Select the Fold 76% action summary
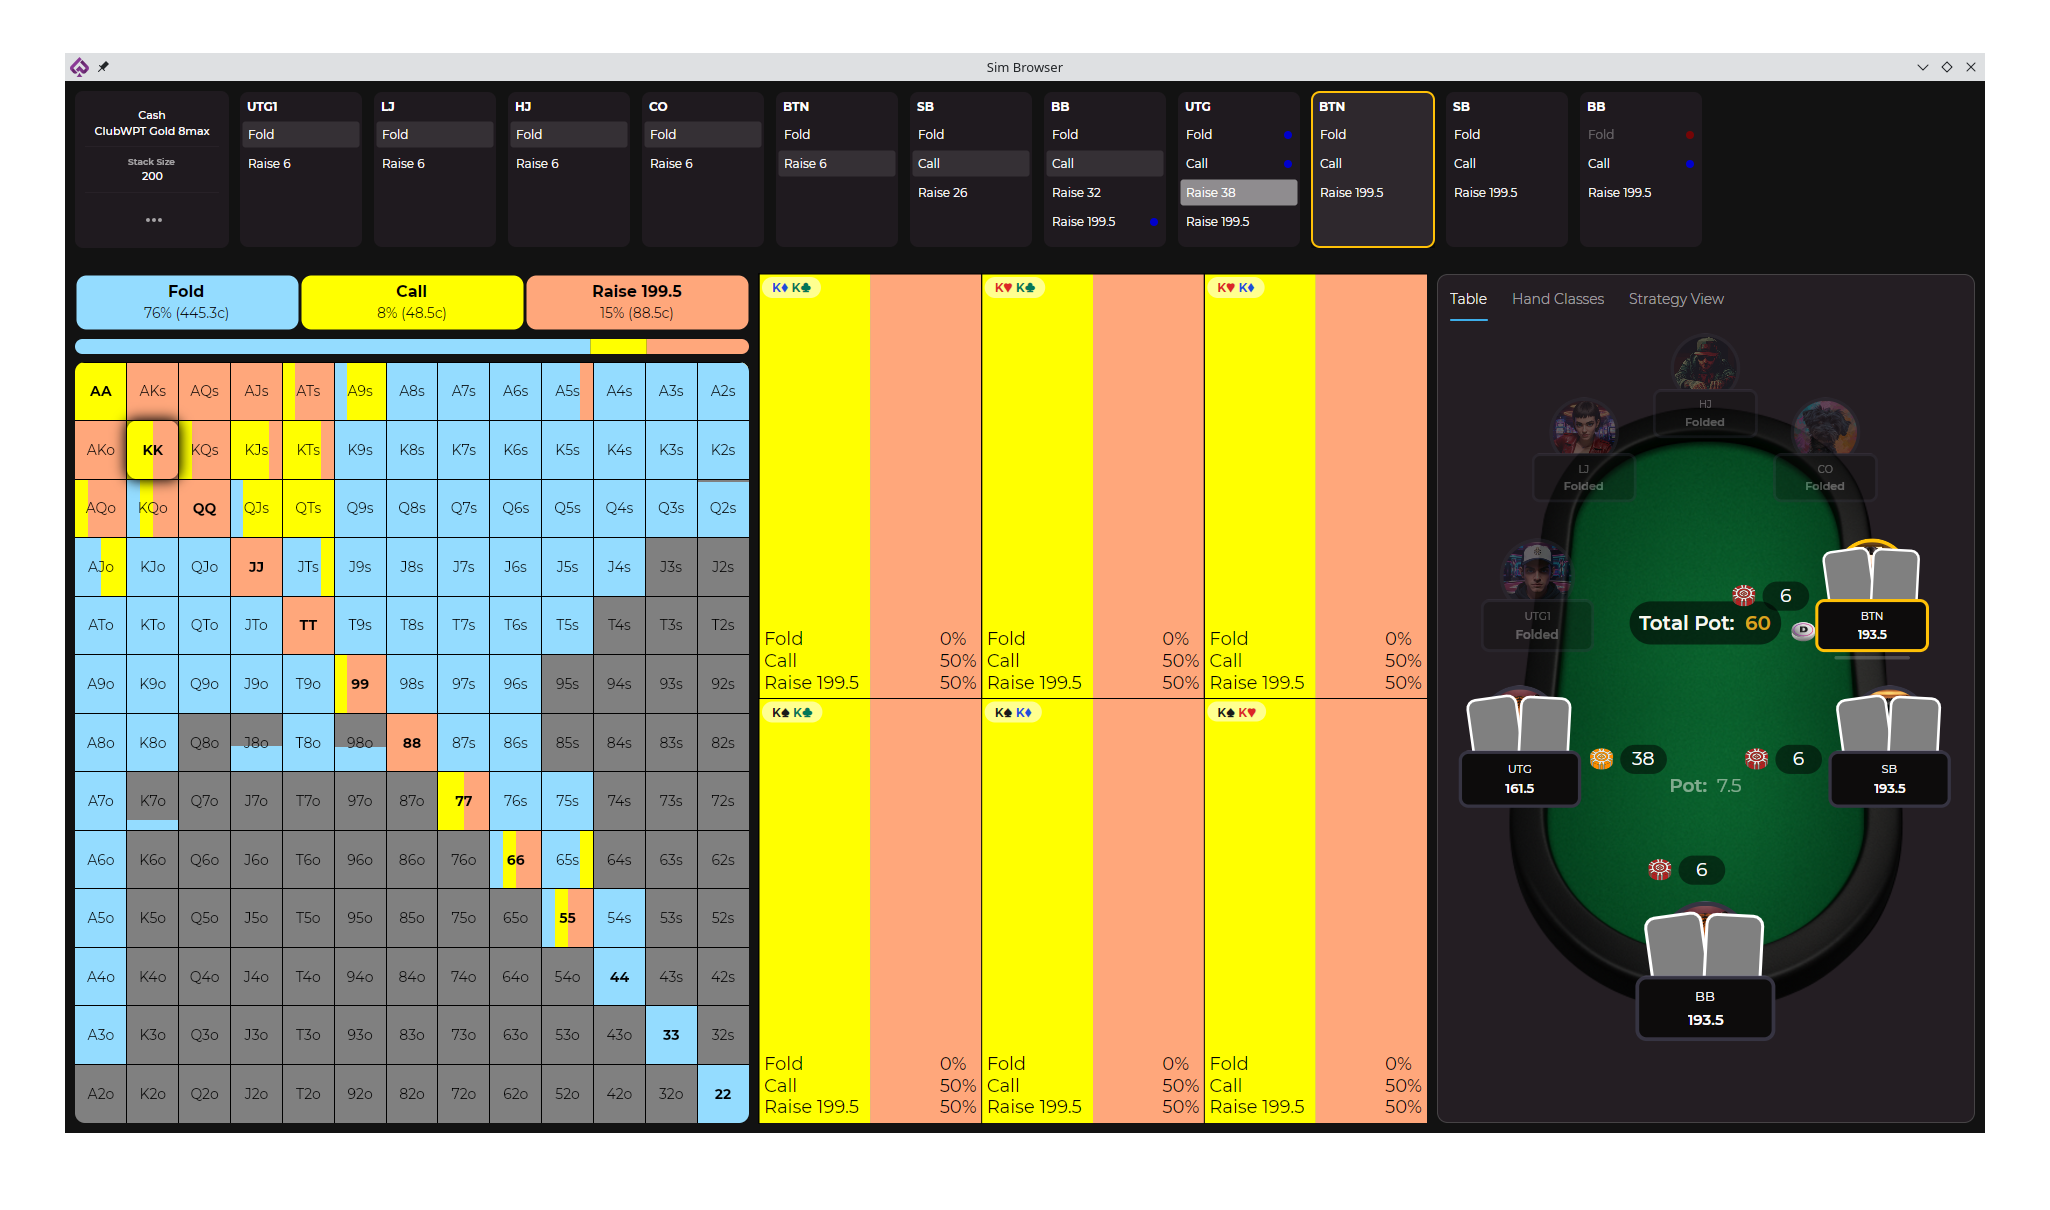 [186, 302]
